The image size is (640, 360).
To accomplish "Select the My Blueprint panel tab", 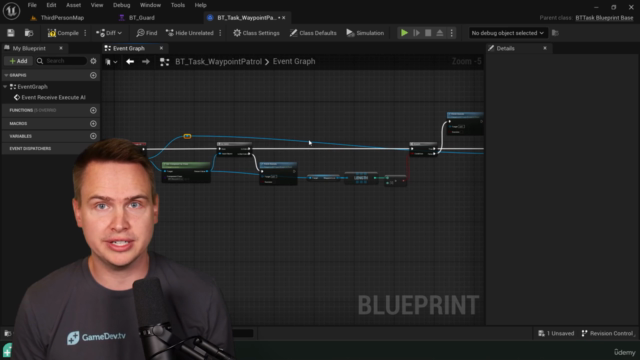I will (29, 48).
